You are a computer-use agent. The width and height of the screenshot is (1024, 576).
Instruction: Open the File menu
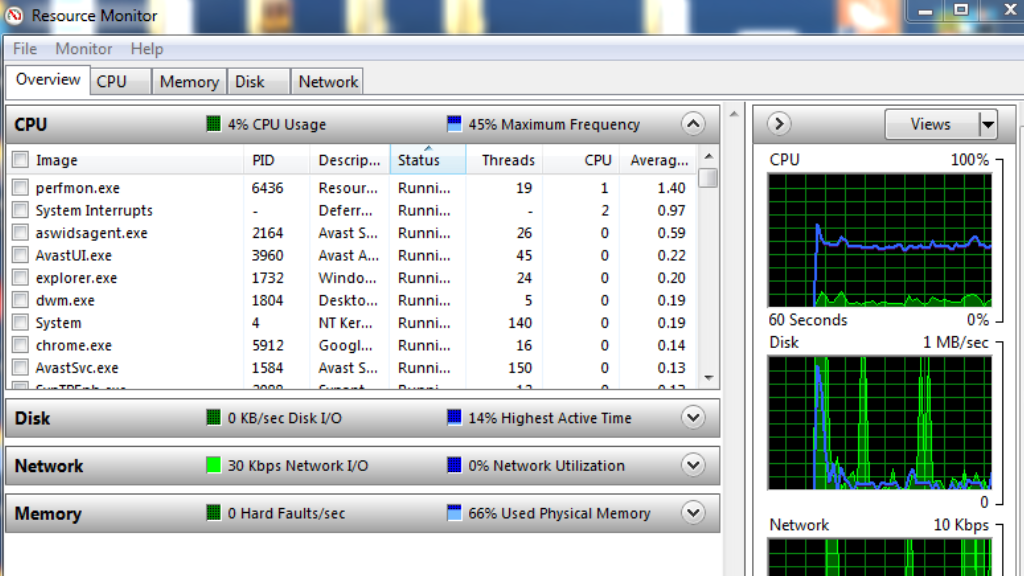[x=23, y=48]
